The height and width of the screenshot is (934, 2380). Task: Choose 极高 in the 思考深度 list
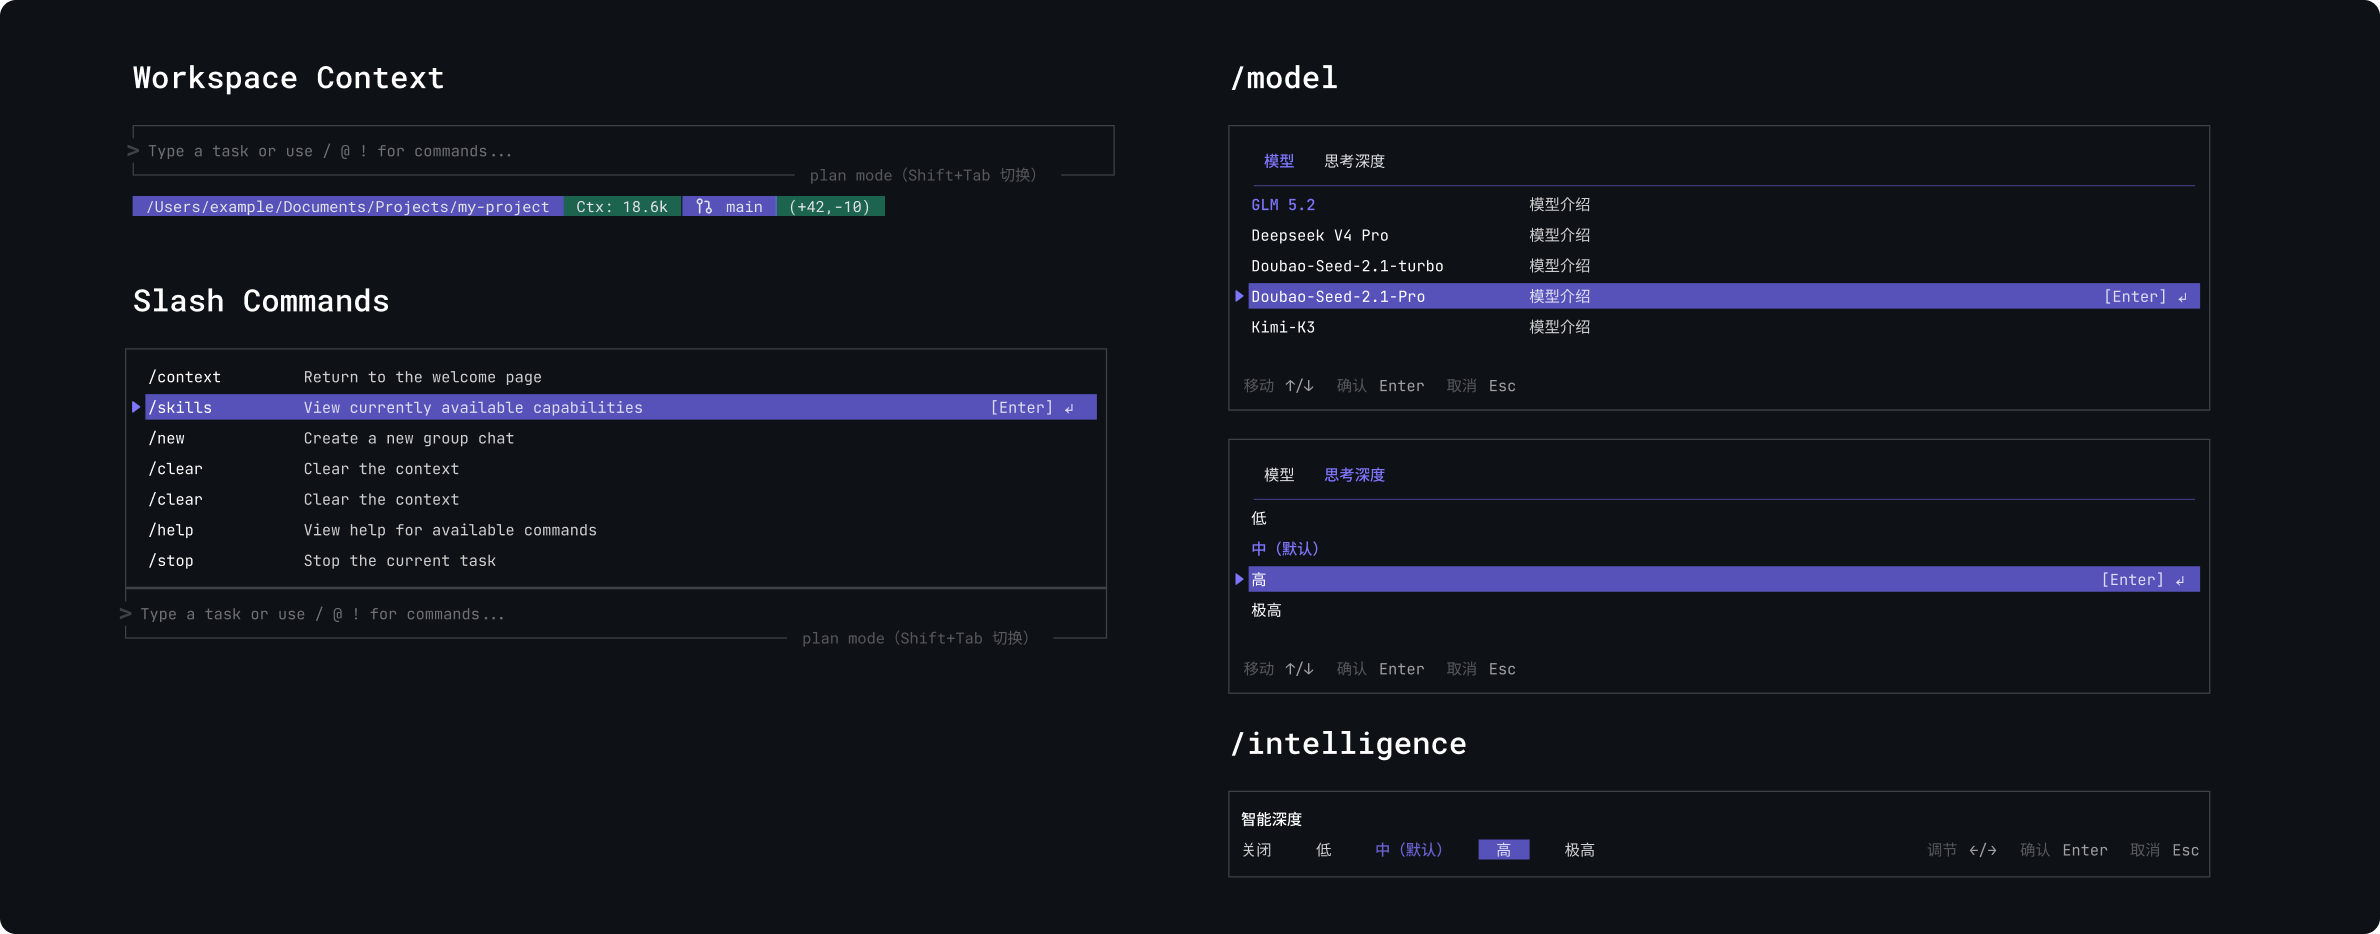pos(1266,610)
